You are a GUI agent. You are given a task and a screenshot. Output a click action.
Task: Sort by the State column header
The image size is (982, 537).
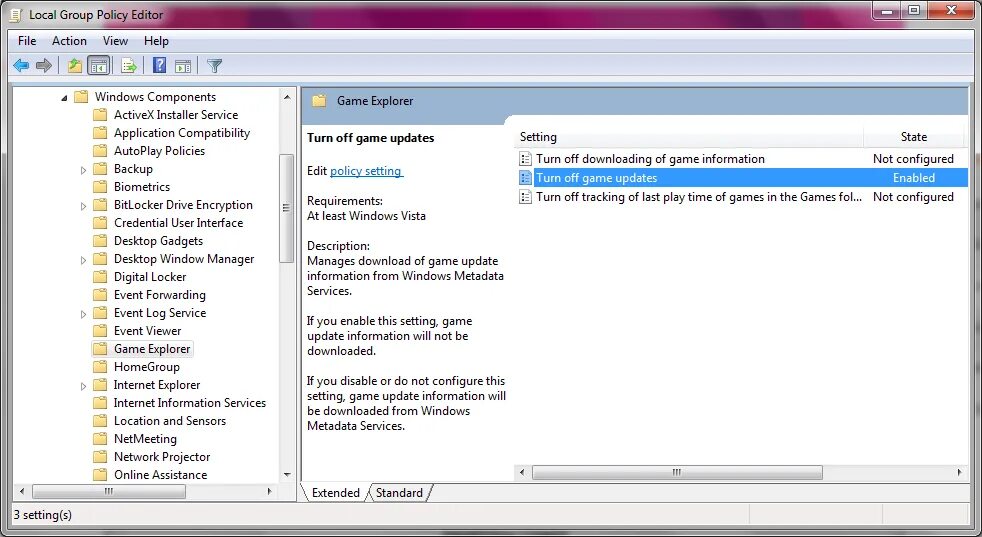pyautogui.click(x=914, y=137)
